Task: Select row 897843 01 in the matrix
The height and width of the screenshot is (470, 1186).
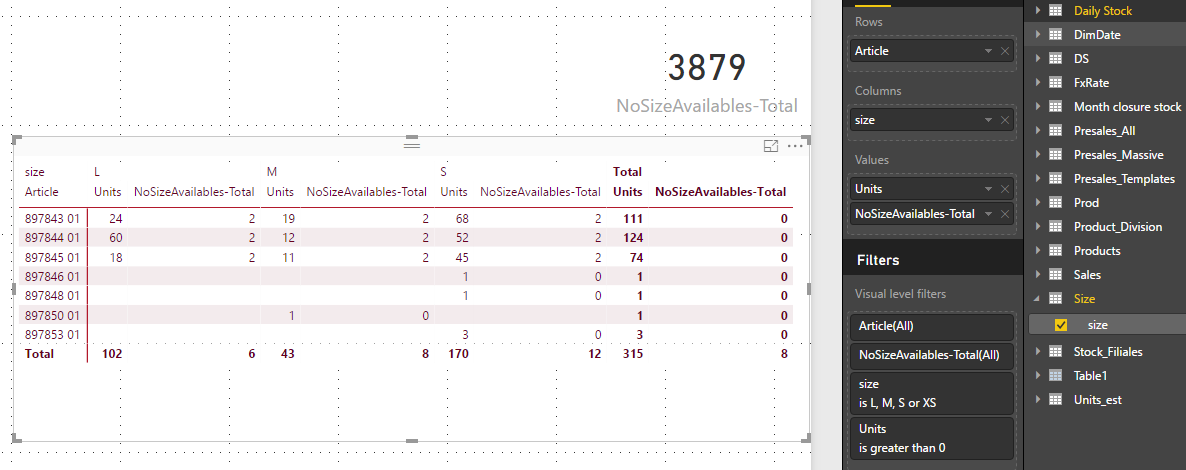Action: [x=52, y=219]
